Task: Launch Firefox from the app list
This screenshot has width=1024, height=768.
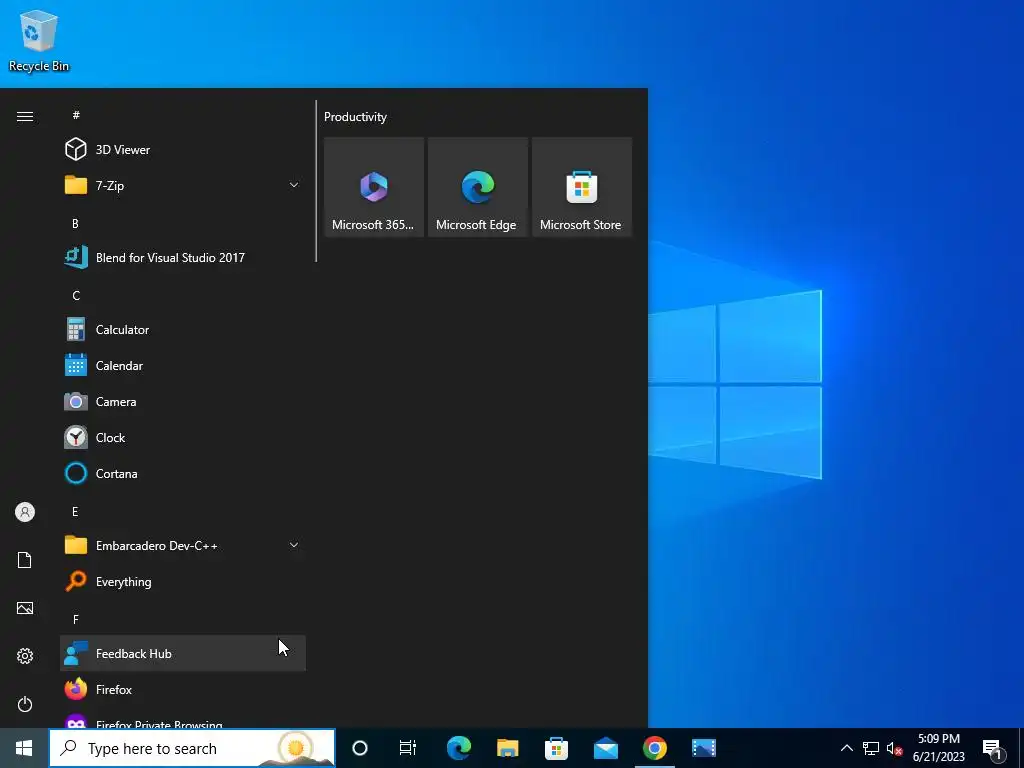Action: 183,689
